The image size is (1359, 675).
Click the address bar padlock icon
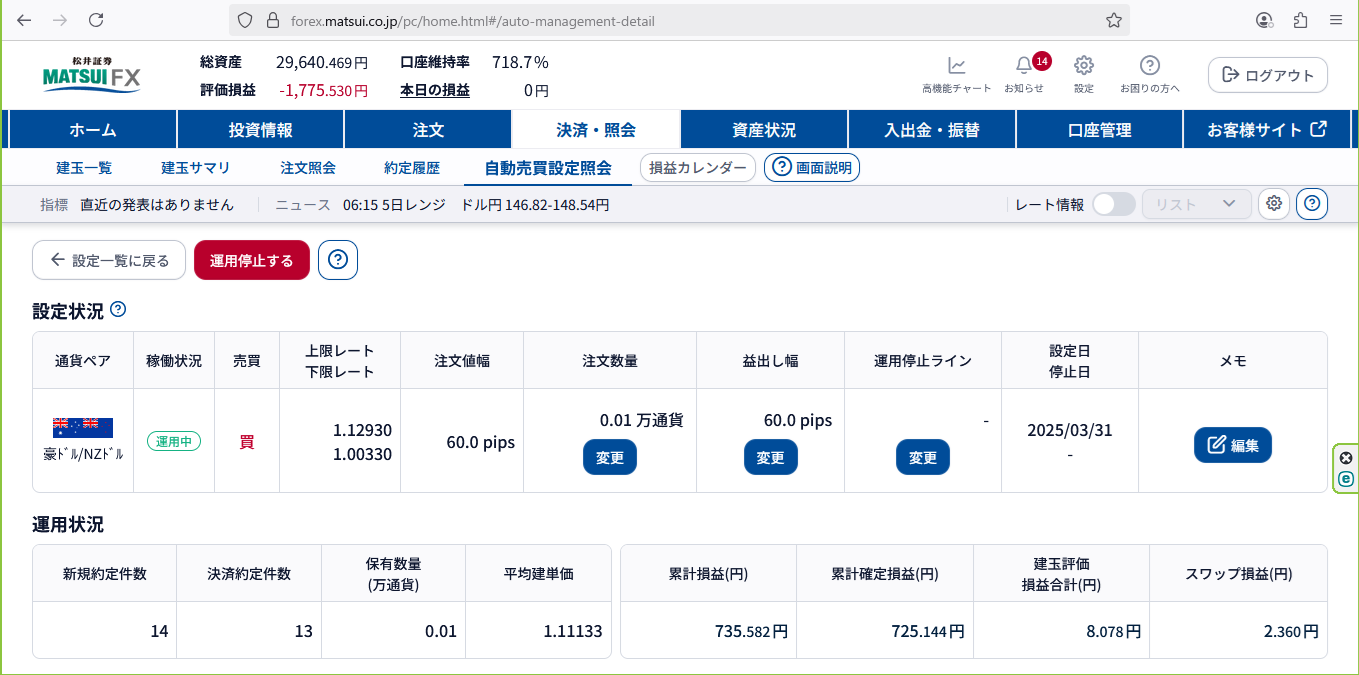click(x=271, y=20)
